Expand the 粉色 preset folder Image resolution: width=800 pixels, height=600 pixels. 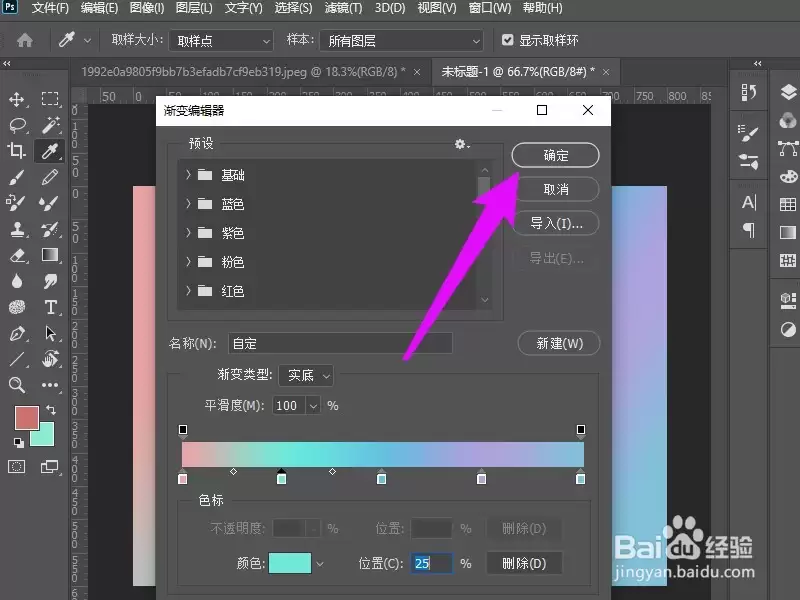(x=188, y=262)
